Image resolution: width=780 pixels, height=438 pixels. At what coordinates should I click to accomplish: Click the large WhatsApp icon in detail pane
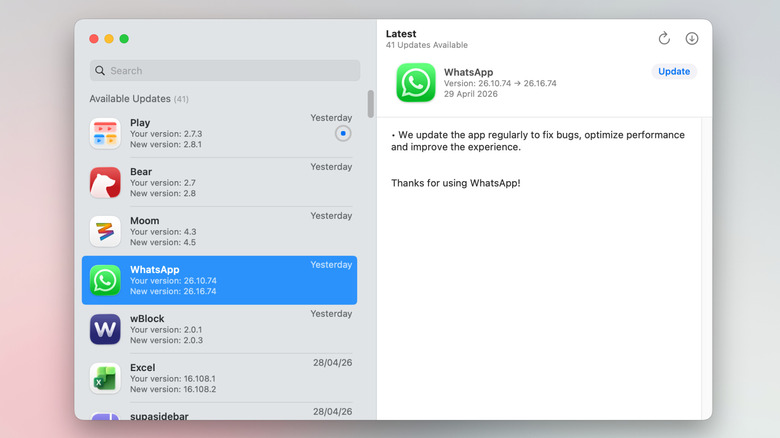coord(416,83)
